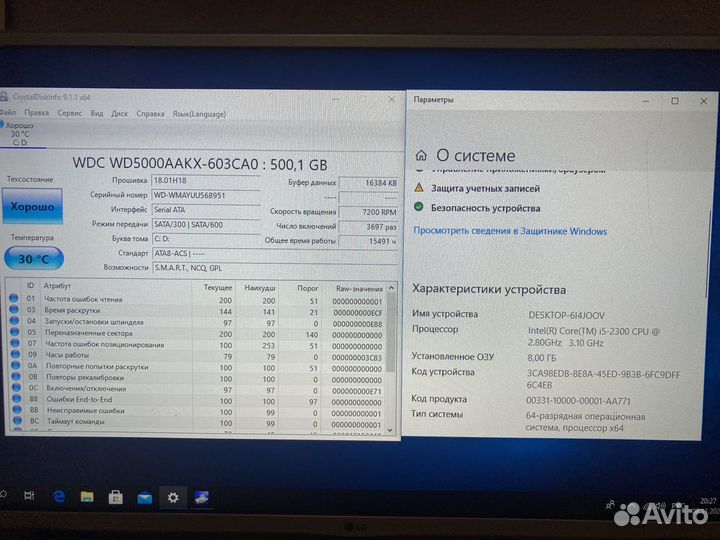Open the Правка menu in CrystalDiskInfo

tap(37, 112)
